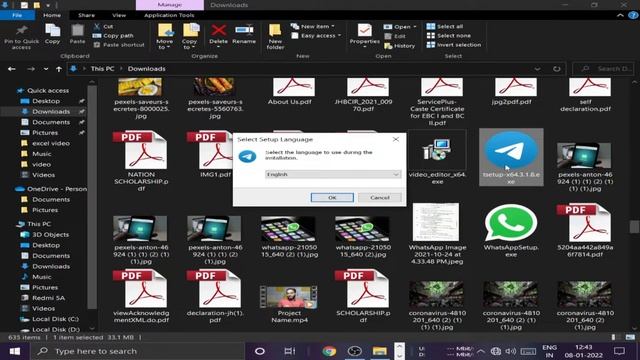
Task: Click the Windows Start button
Action: (15, 351)
